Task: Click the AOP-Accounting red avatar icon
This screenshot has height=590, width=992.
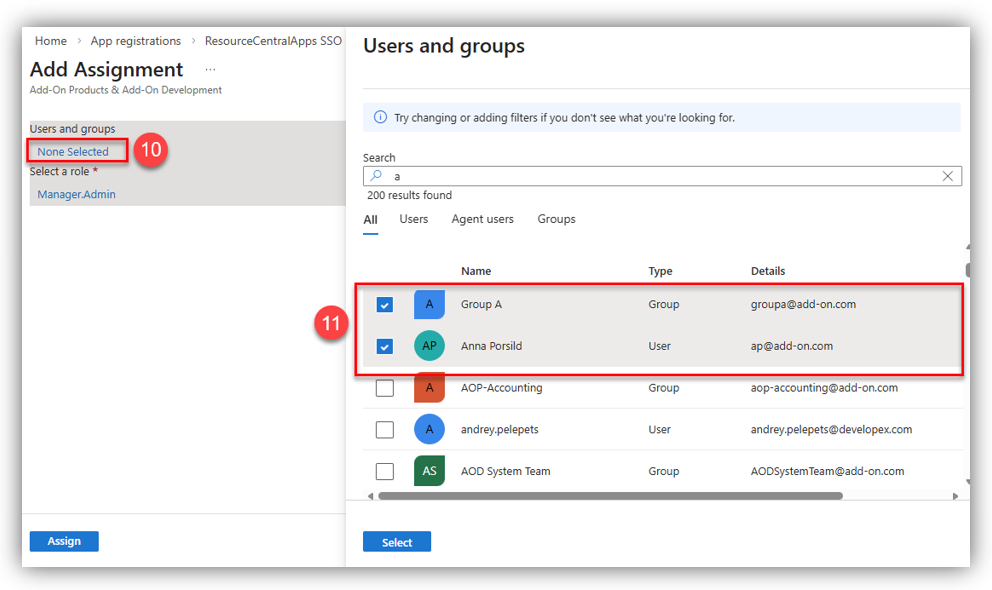Action: 429,388
